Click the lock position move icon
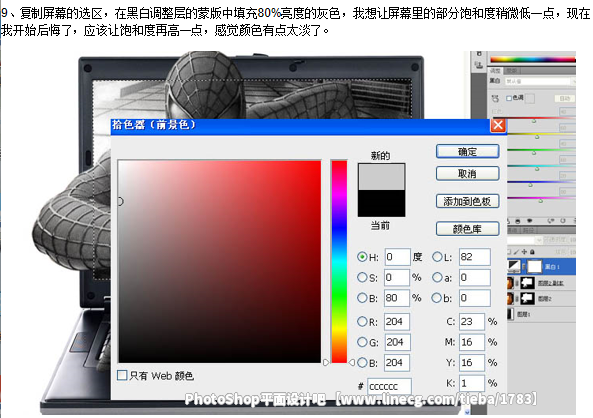 (524, 252)
